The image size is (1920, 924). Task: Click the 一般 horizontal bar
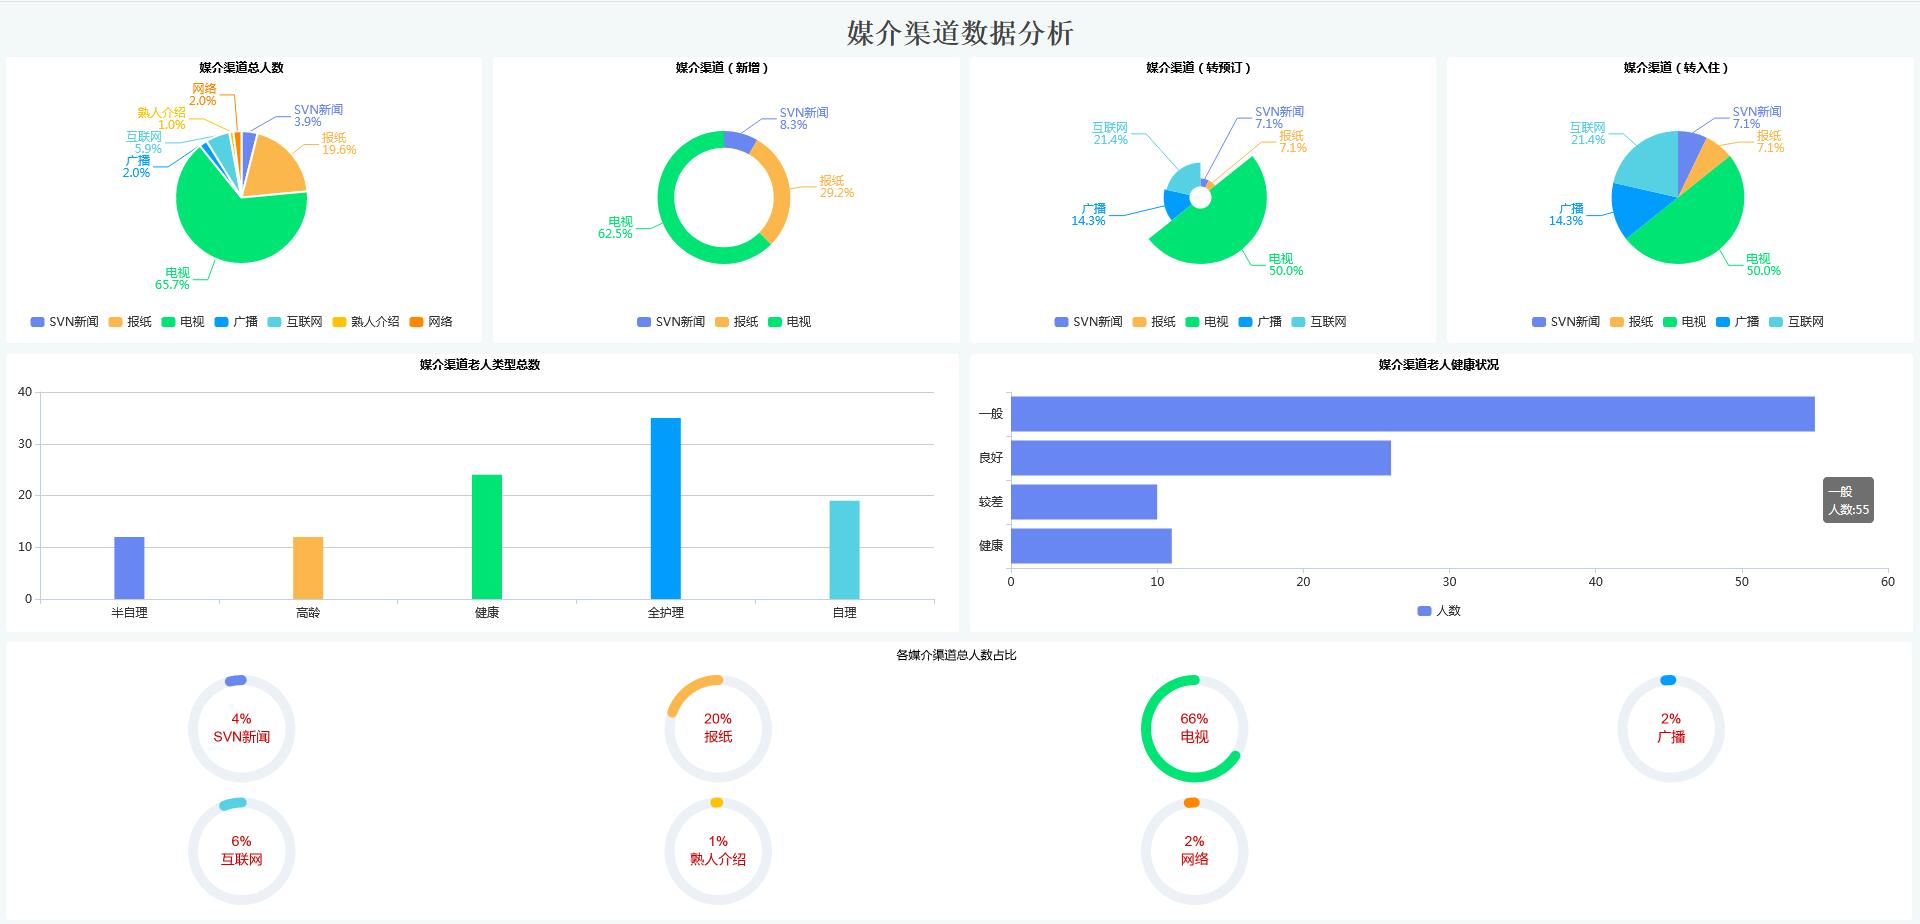tap(1412, 414)
